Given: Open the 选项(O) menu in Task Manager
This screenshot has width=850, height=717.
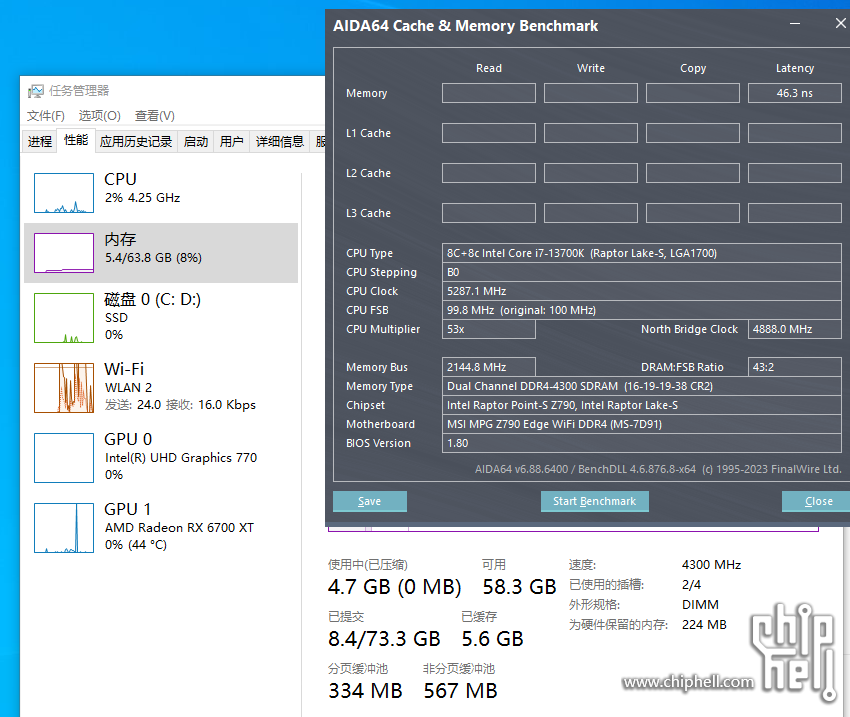Looking at the screenshot, I should tap(100, 116).
